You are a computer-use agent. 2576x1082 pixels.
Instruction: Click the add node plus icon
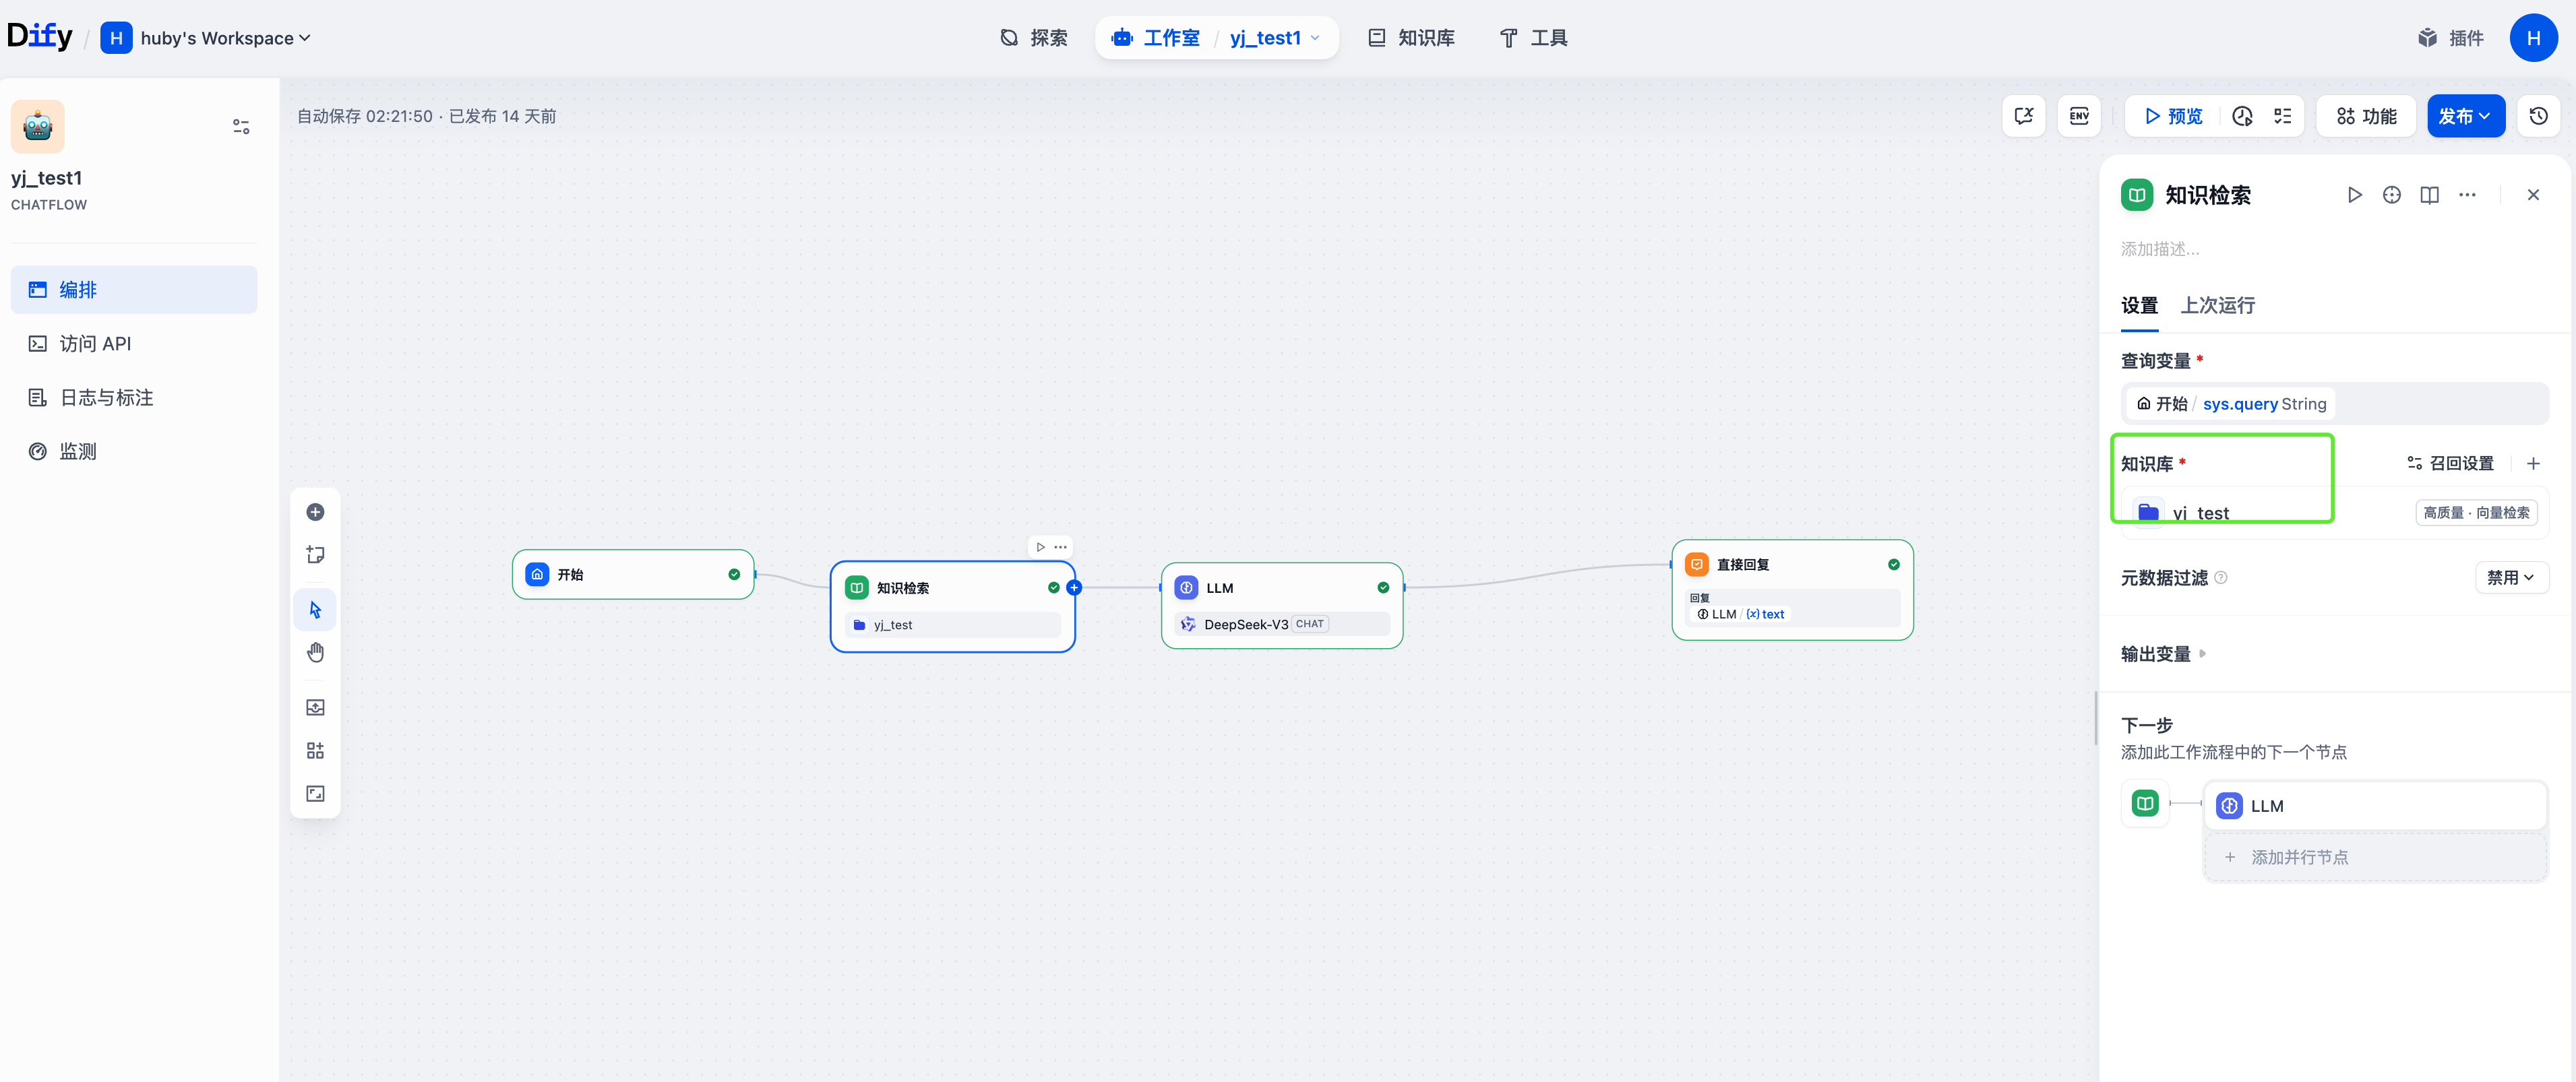pyautogui.click(x=315, y=512)
